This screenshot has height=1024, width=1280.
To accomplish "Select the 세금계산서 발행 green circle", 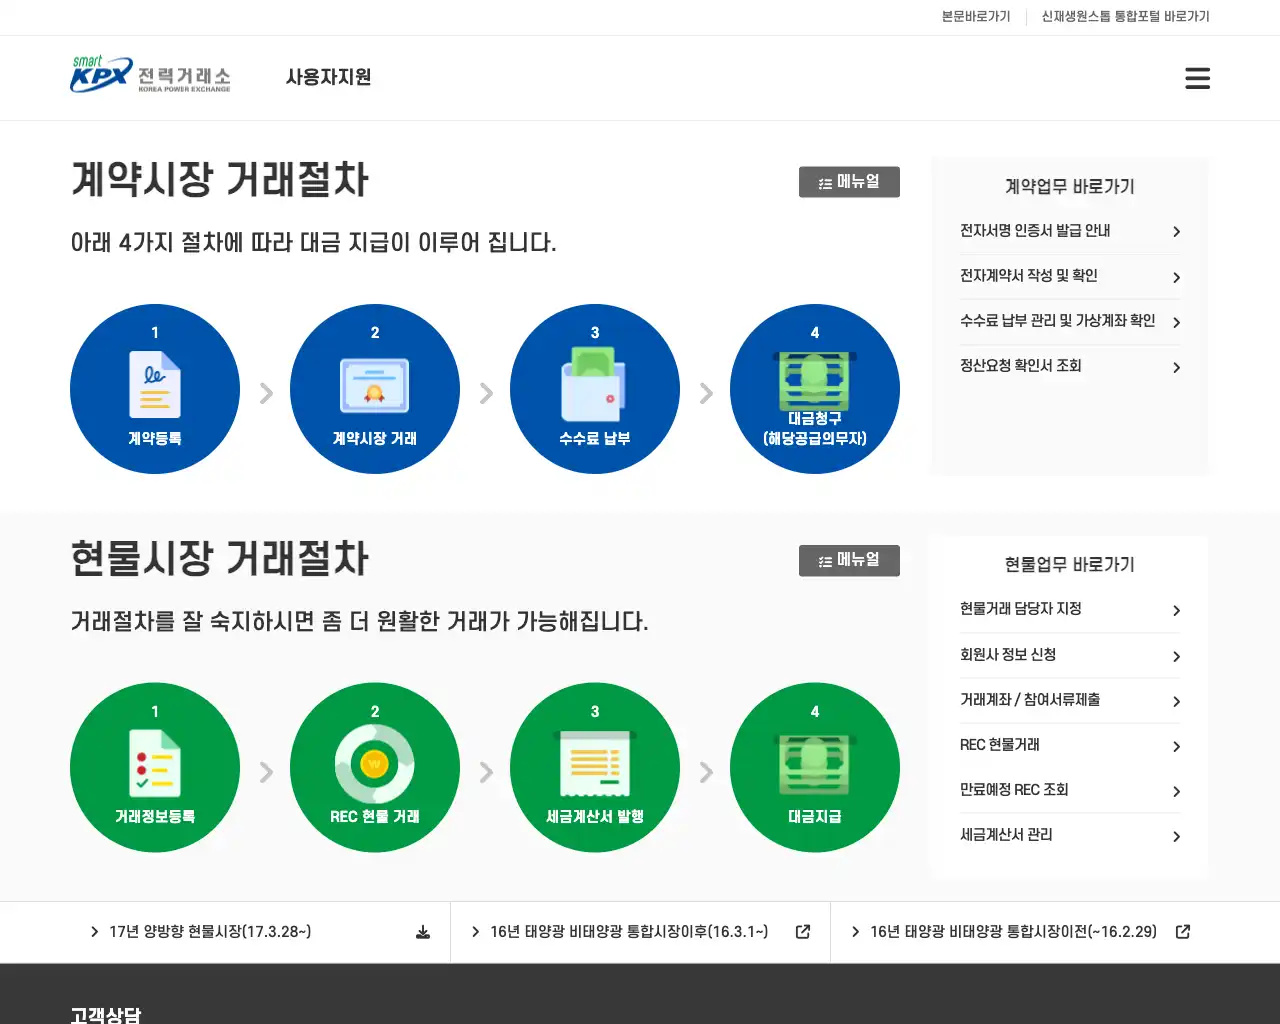I will [595, 768].
